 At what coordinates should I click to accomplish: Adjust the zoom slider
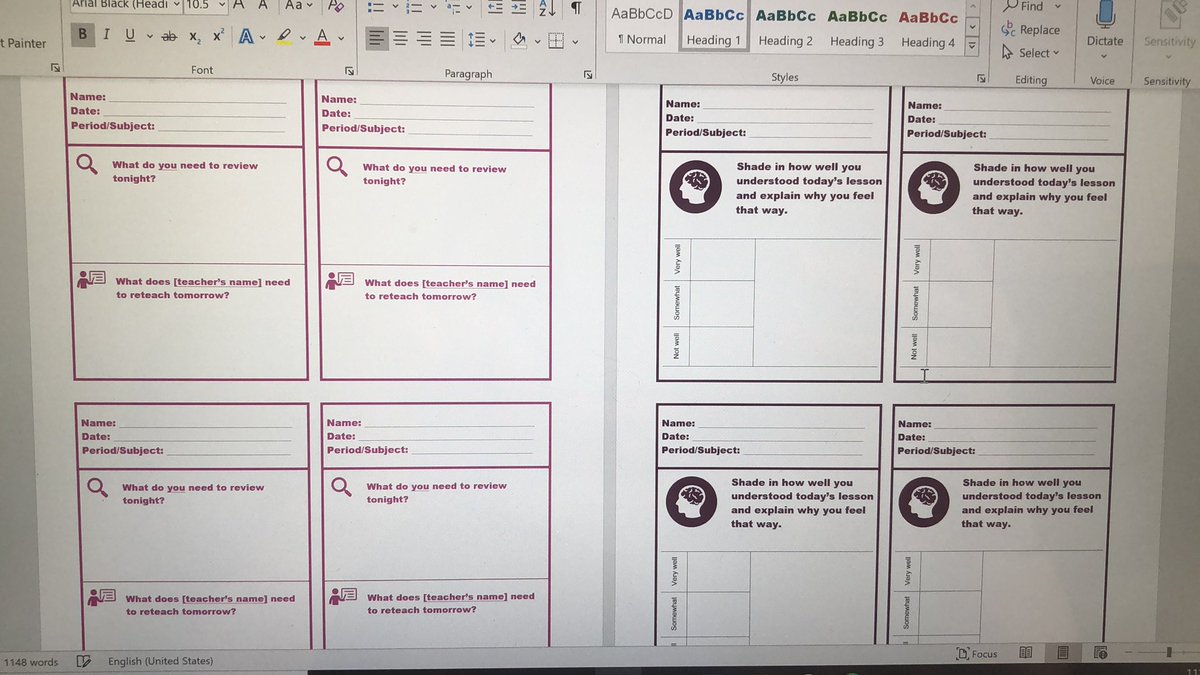coord(1168,653)
